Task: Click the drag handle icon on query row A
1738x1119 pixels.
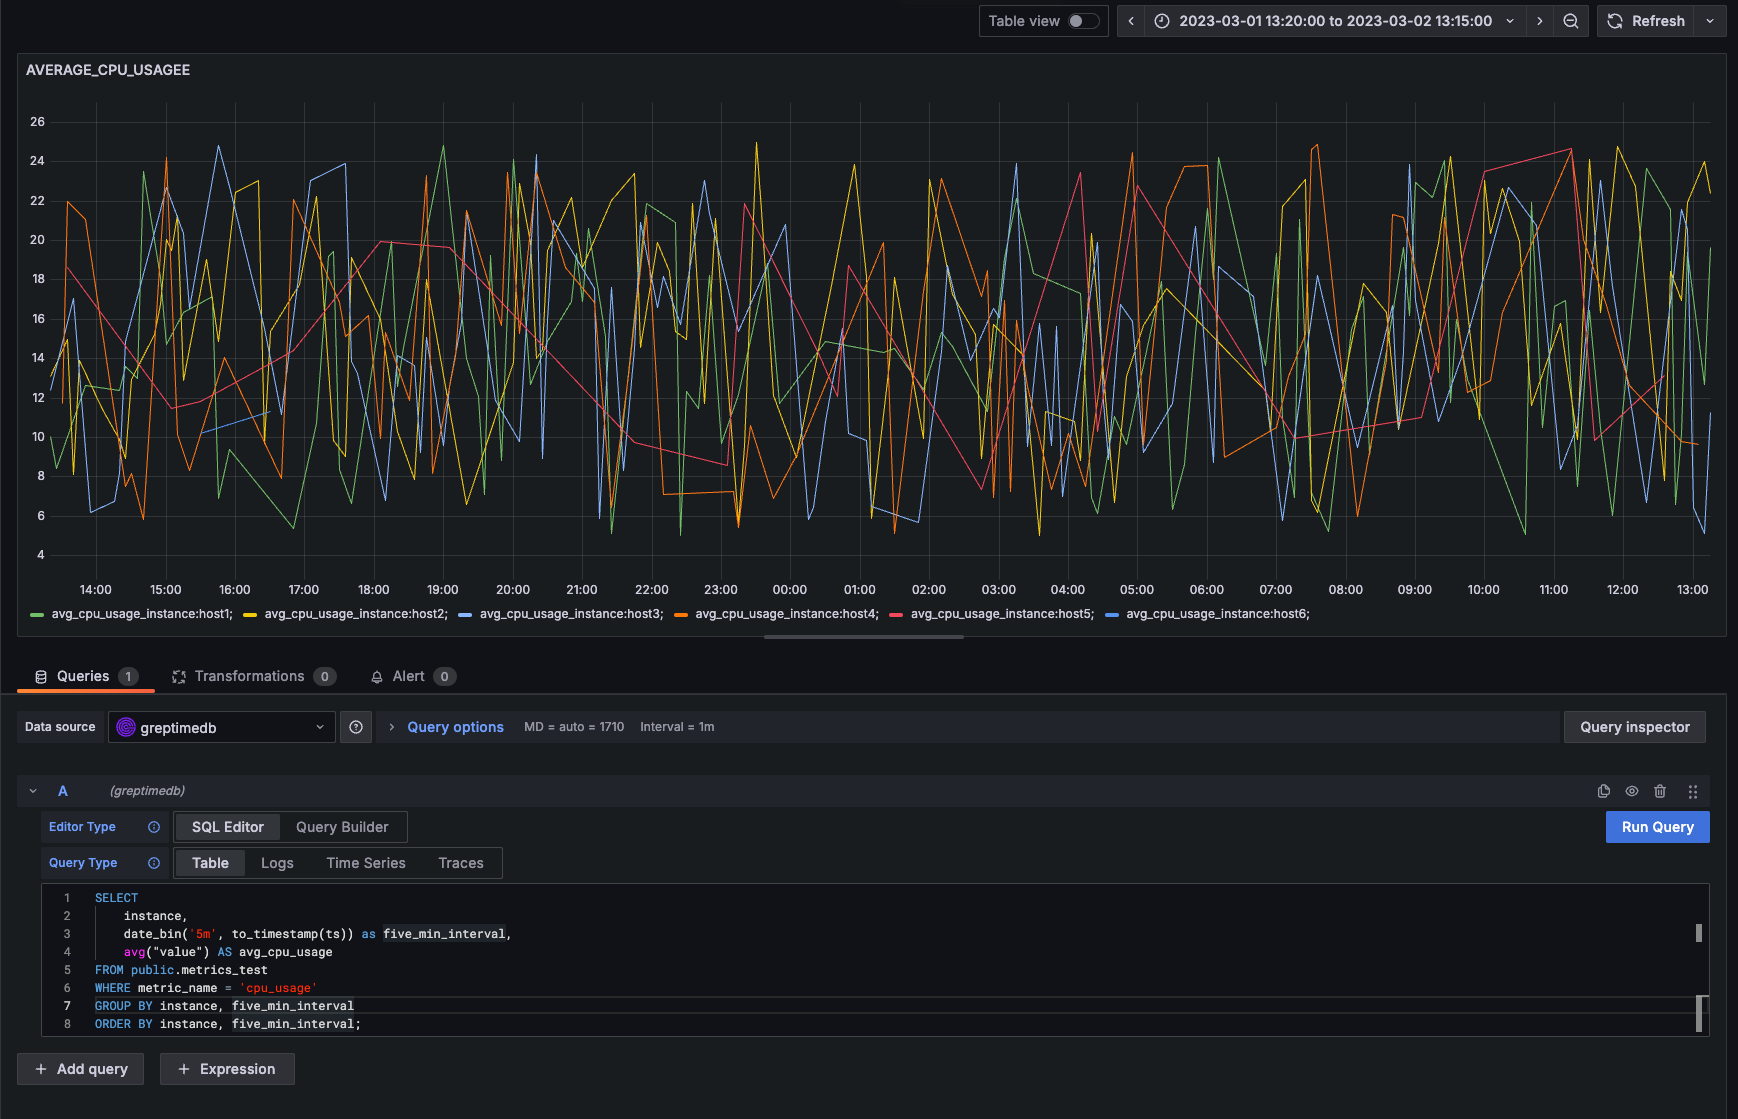Action: (1694, 791)
